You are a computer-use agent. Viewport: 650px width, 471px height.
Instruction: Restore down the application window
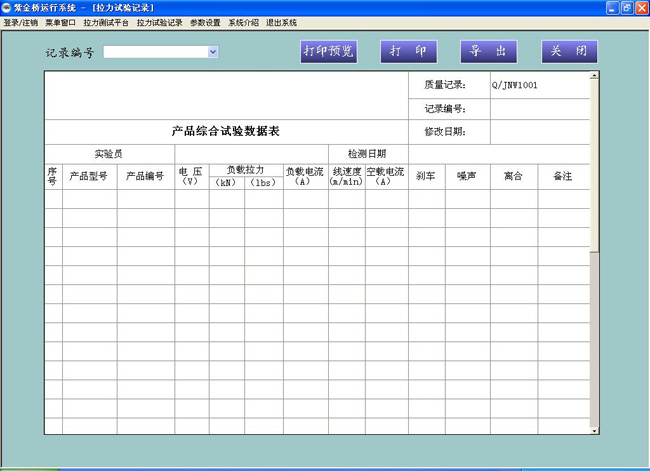point(627,7)
